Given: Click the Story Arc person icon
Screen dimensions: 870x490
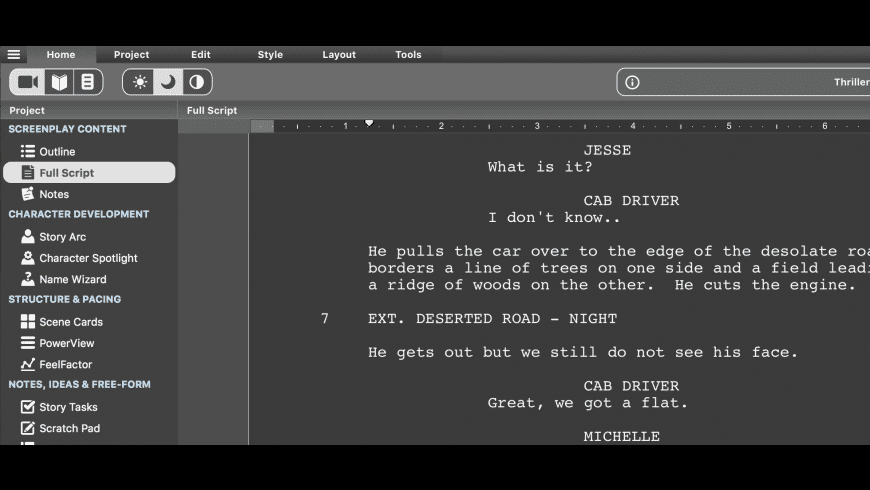Looking at the screenshot, I should (28, 236).
